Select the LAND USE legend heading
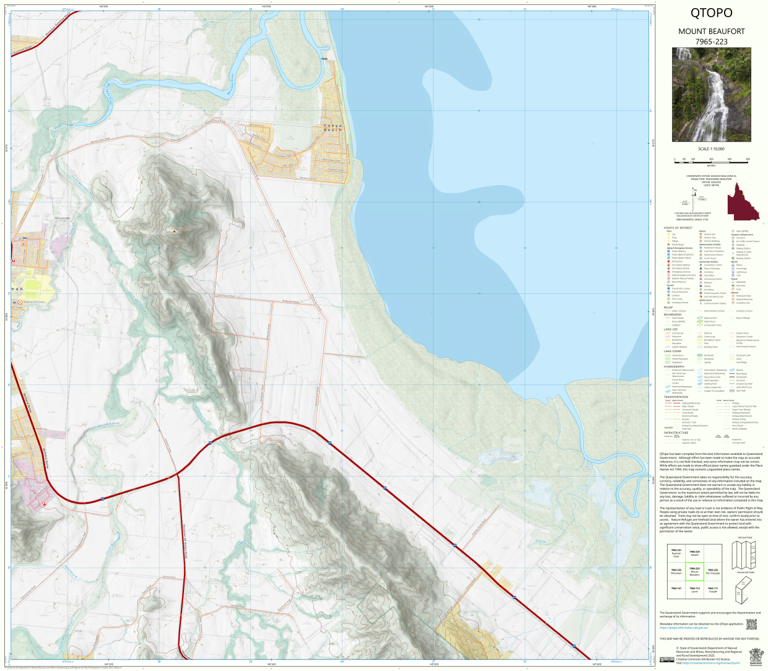The height and width of the screenshot is (671, 768). pos(671,329)
